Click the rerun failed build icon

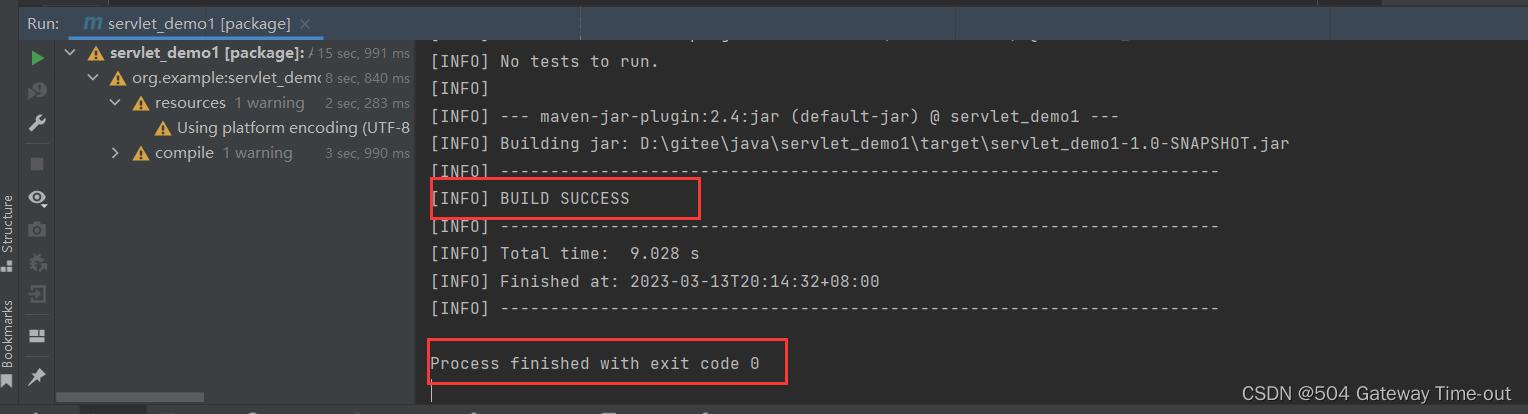(x=37, y=91)
